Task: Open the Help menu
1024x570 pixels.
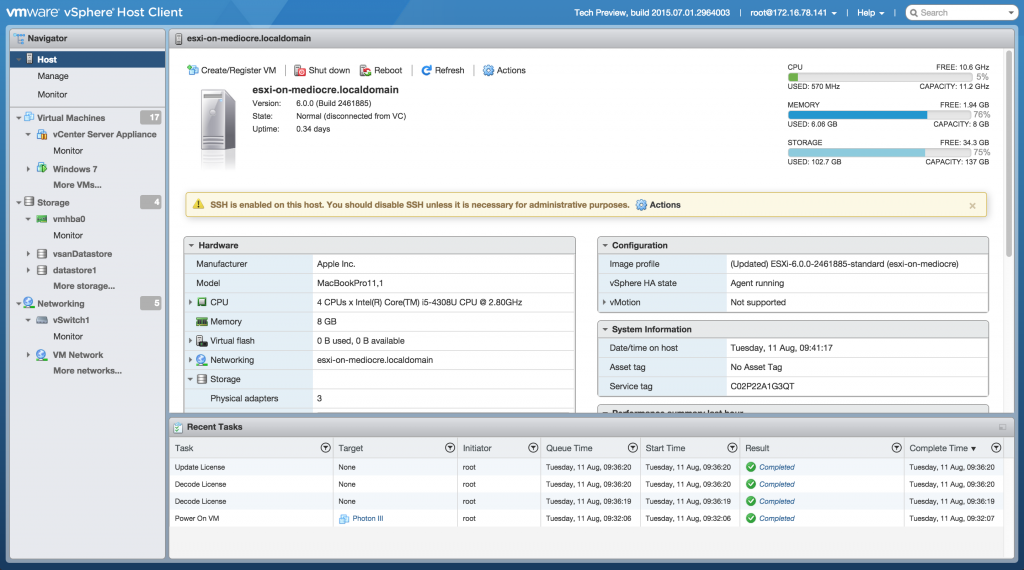Action: [x=871, y=13]
